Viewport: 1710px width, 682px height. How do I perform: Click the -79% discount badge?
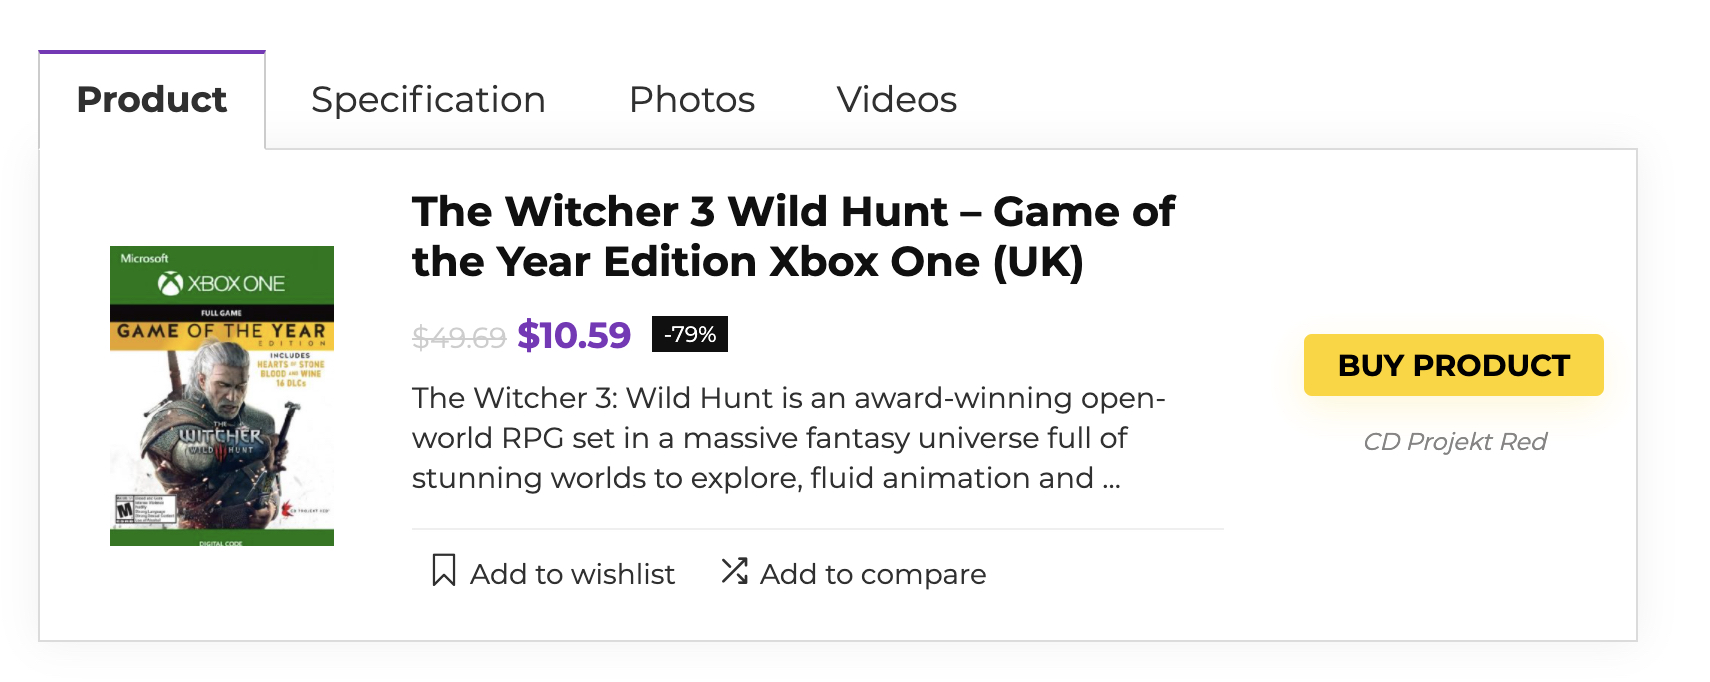tap(690, 334)
